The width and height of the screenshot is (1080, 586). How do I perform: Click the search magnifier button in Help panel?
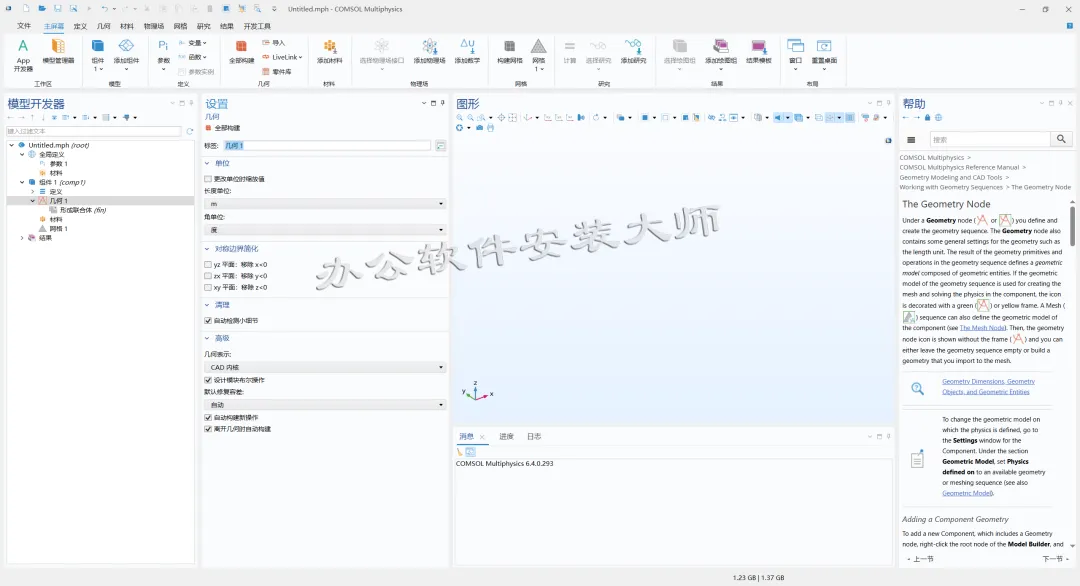pos(1061,139)
